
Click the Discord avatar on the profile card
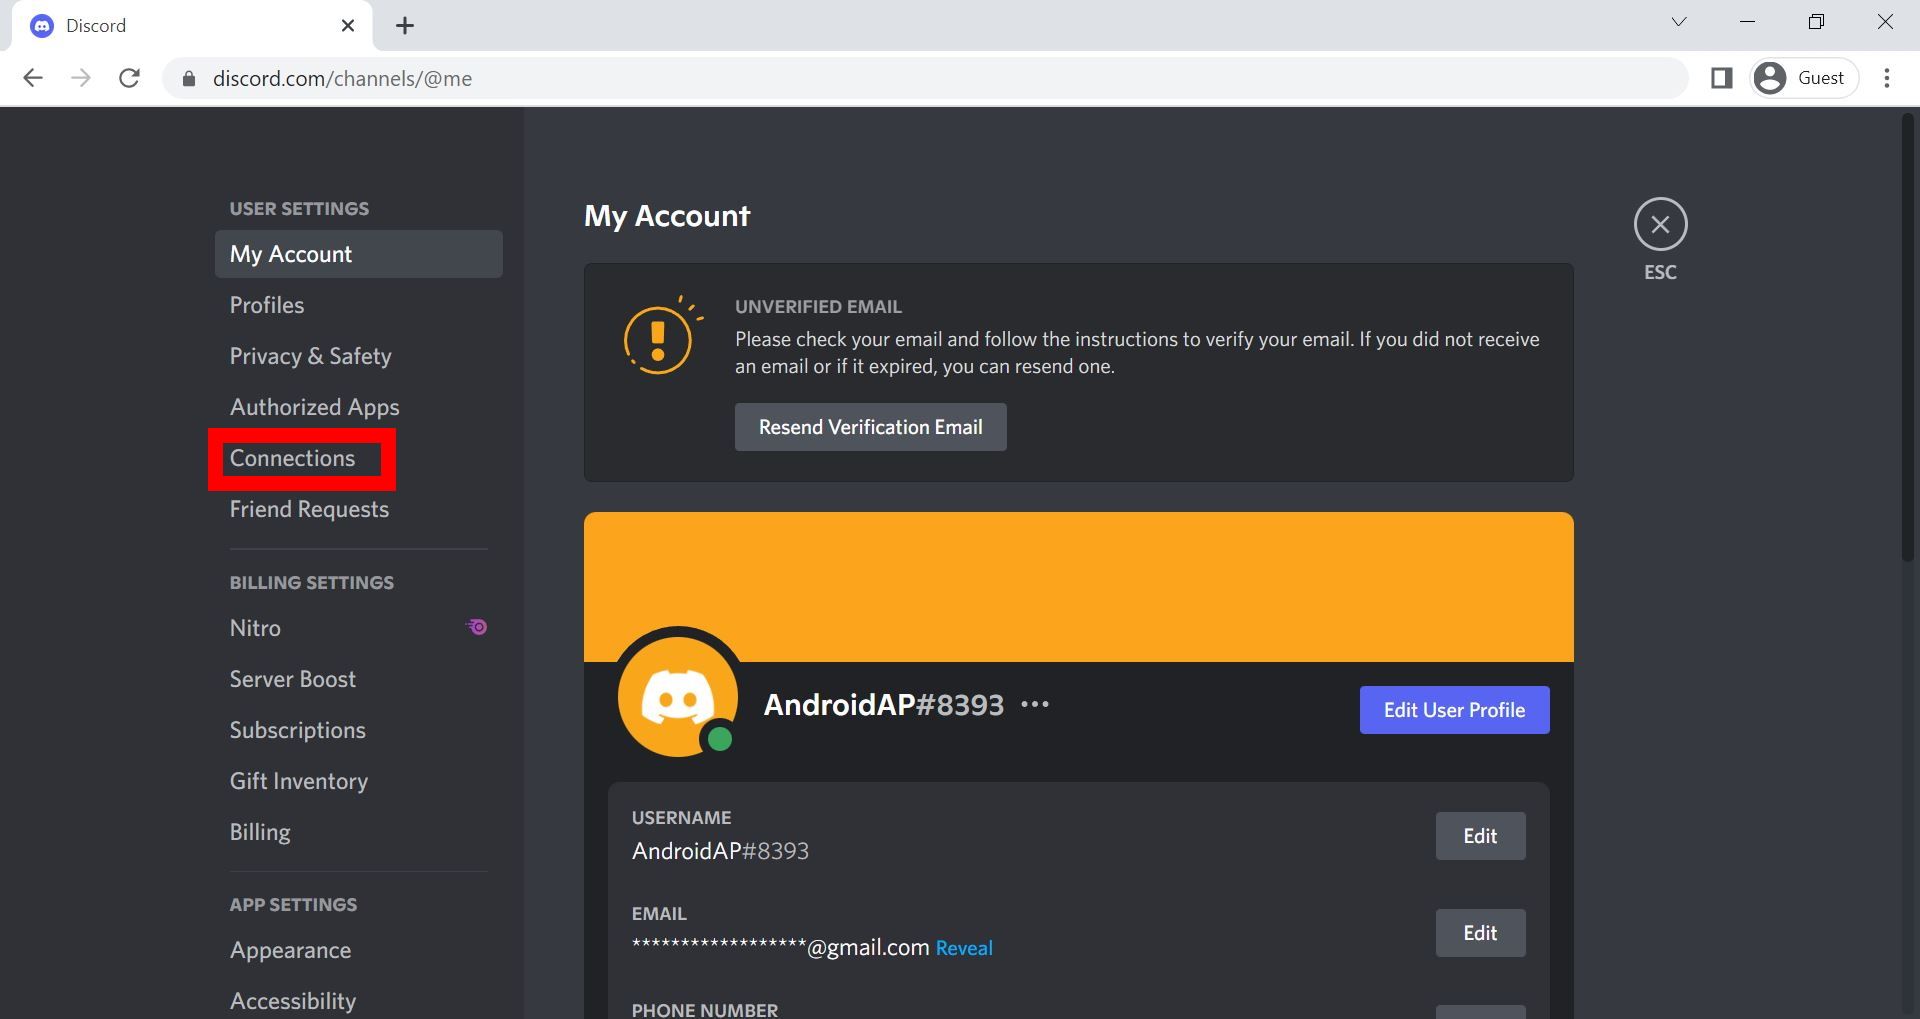[678, 694]
